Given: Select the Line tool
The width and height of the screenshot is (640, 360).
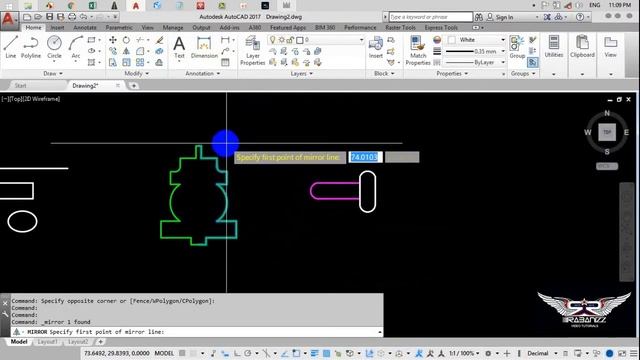Looking at the screenshot, I should [11, 47].
